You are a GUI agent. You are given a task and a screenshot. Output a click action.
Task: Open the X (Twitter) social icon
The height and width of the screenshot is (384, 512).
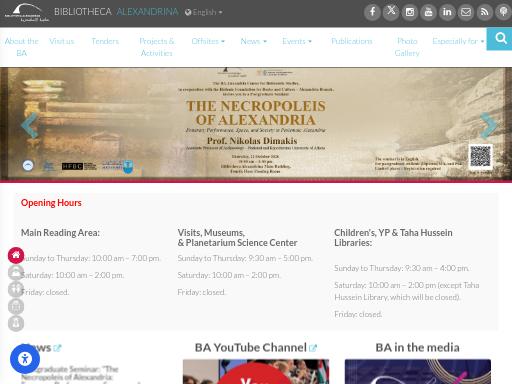point(391,12)
